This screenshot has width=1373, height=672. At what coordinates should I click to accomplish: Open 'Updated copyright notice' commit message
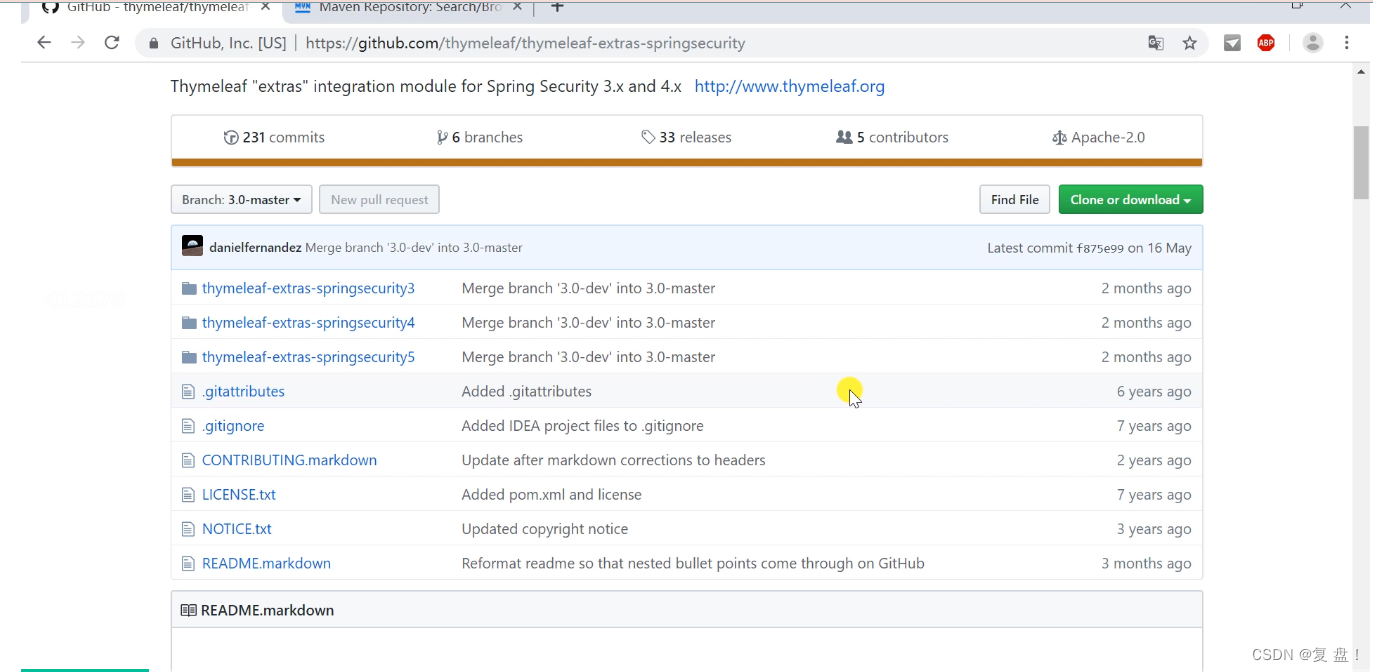(545, 529)
